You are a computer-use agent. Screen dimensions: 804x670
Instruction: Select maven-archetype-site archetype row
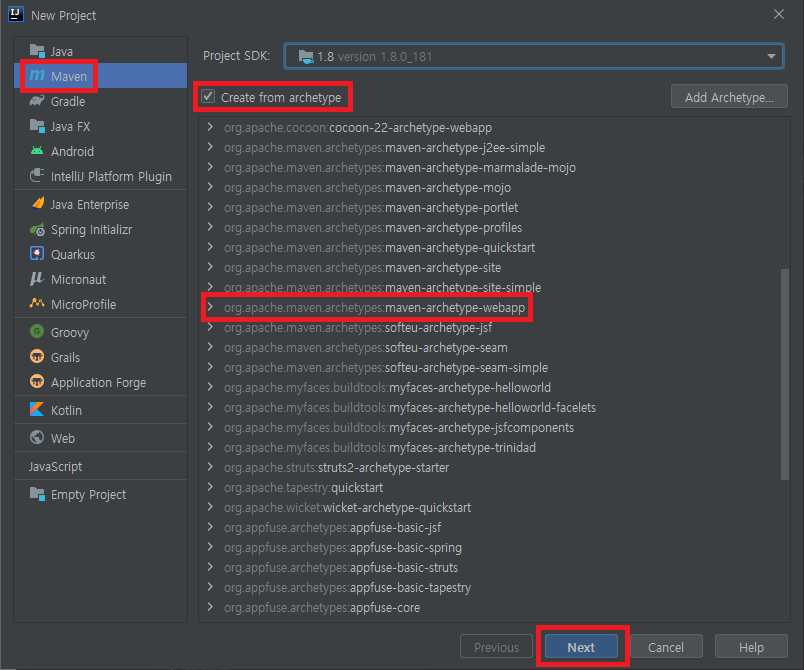click(494, 267)
